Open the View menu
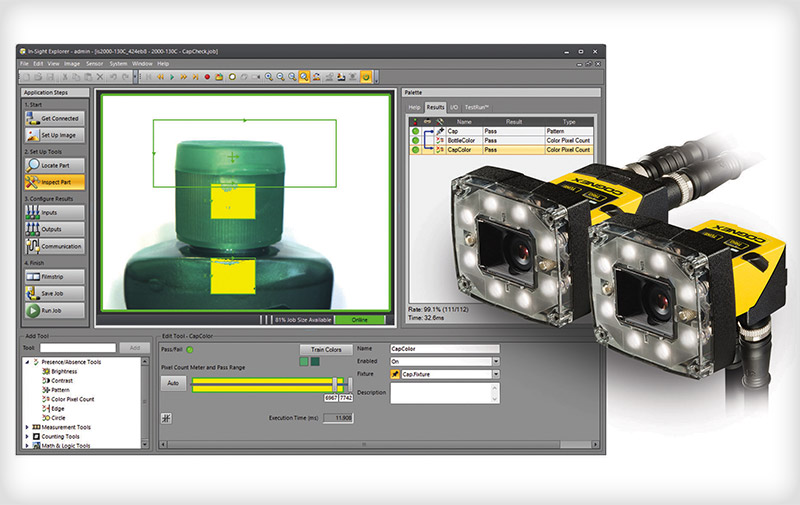 coord(54,64)
